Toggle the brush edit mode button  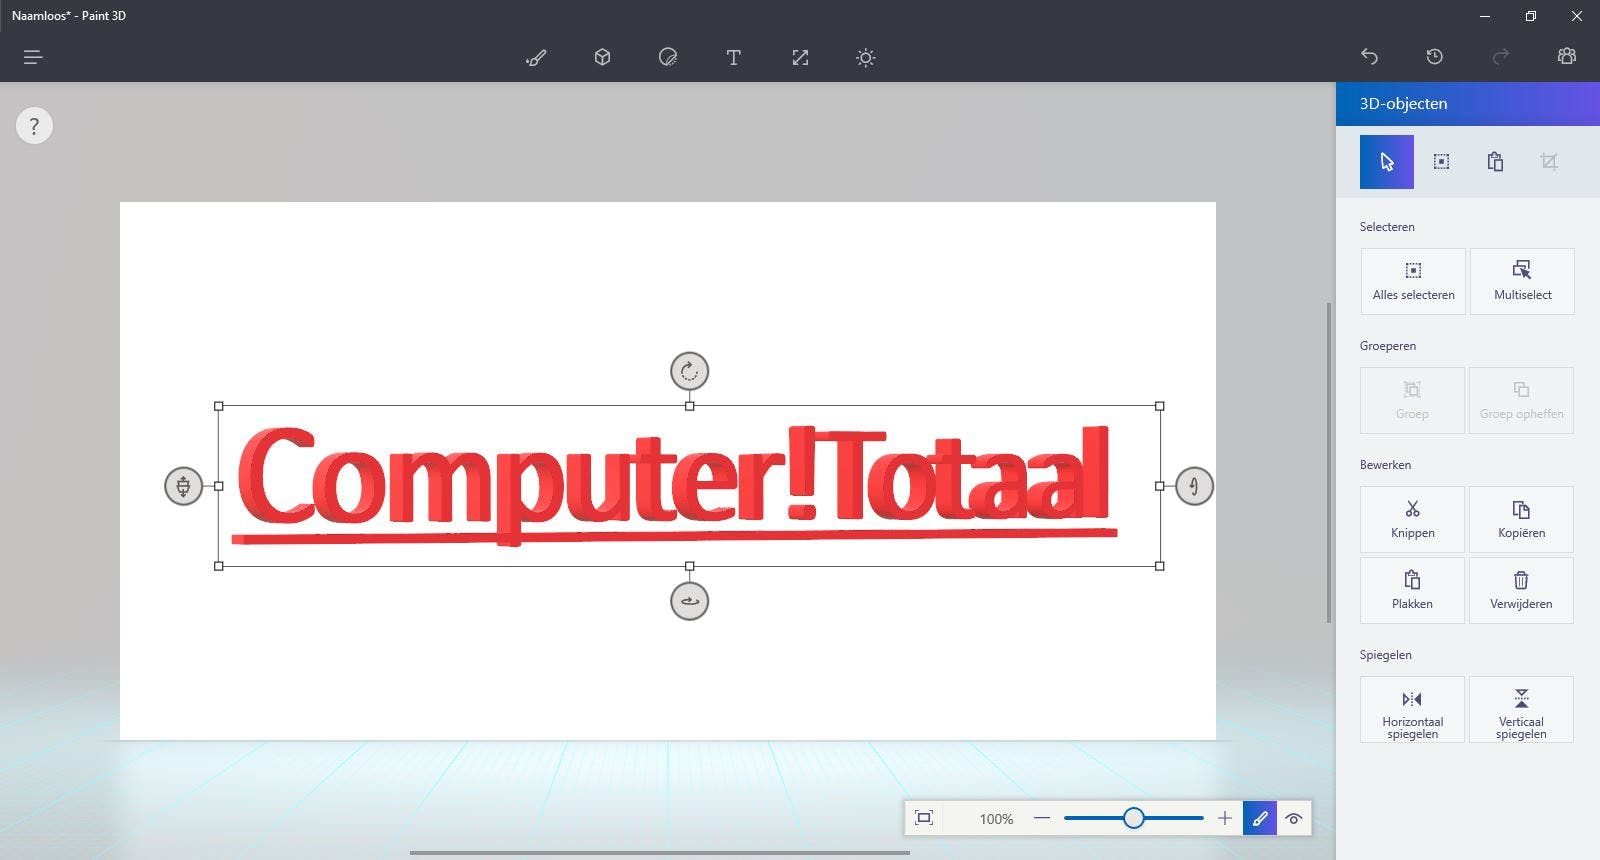[x=1260, y=818]
